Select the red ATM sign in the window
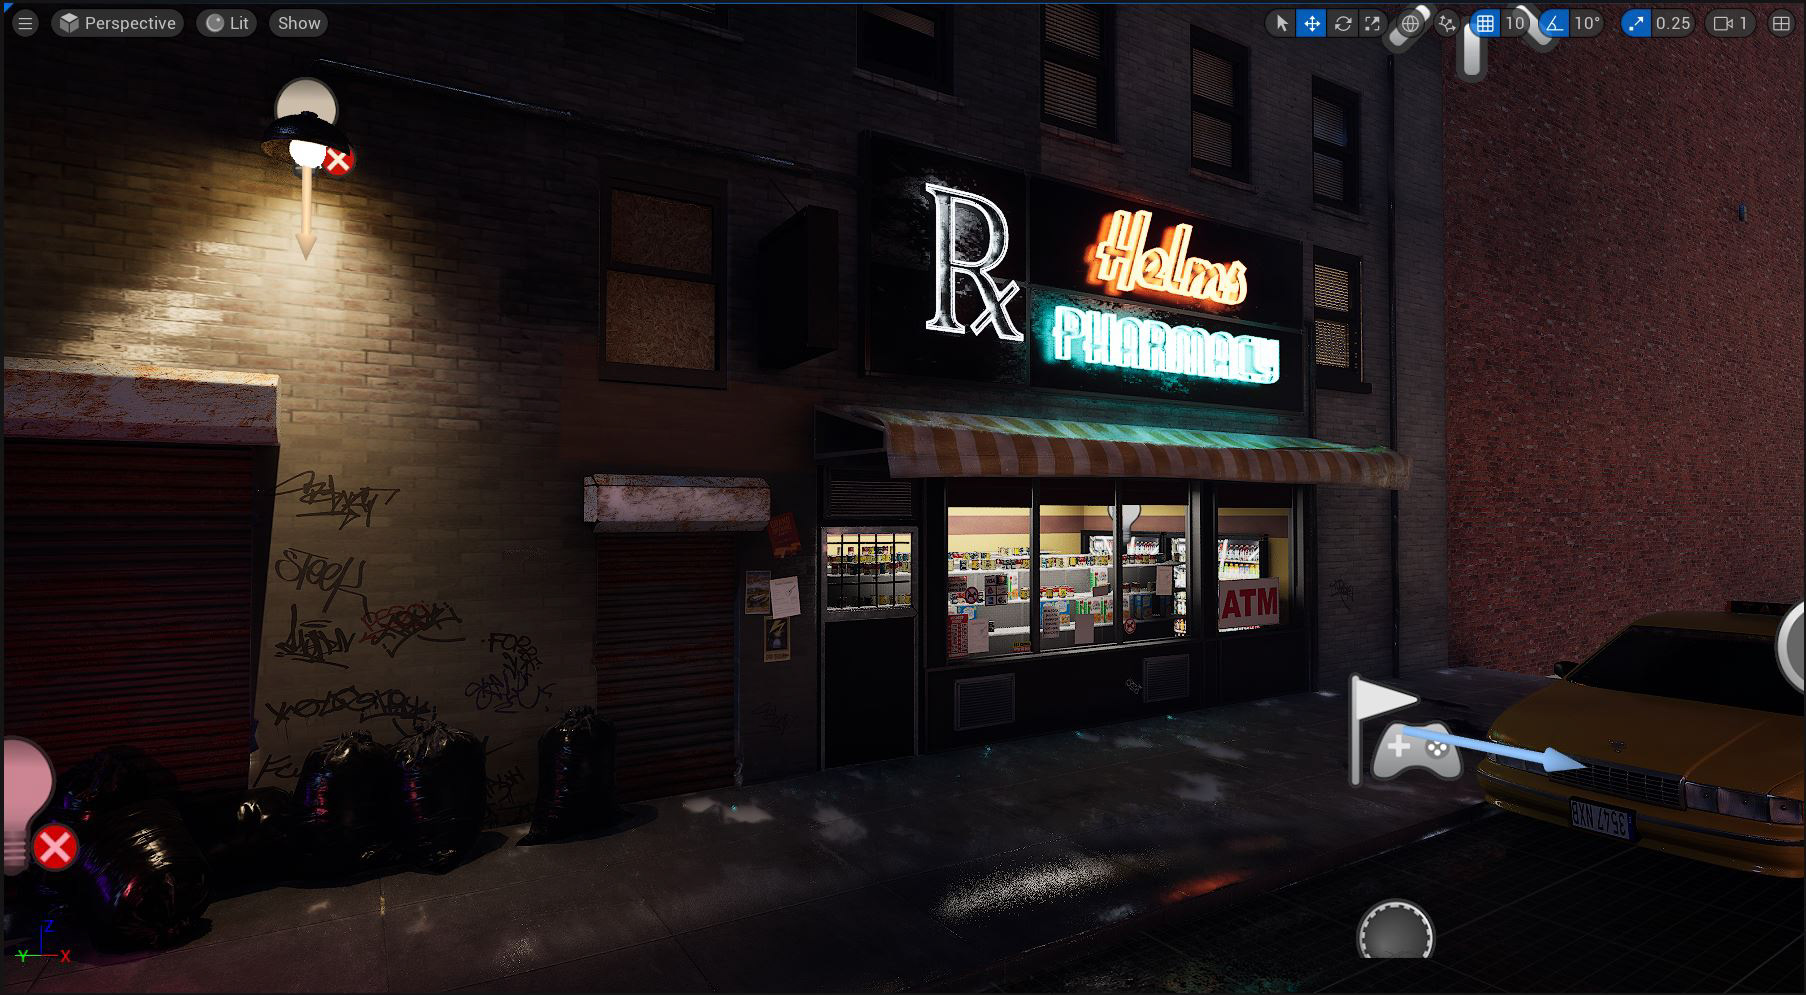1806x995 pixels. [x=1249, y=603]
